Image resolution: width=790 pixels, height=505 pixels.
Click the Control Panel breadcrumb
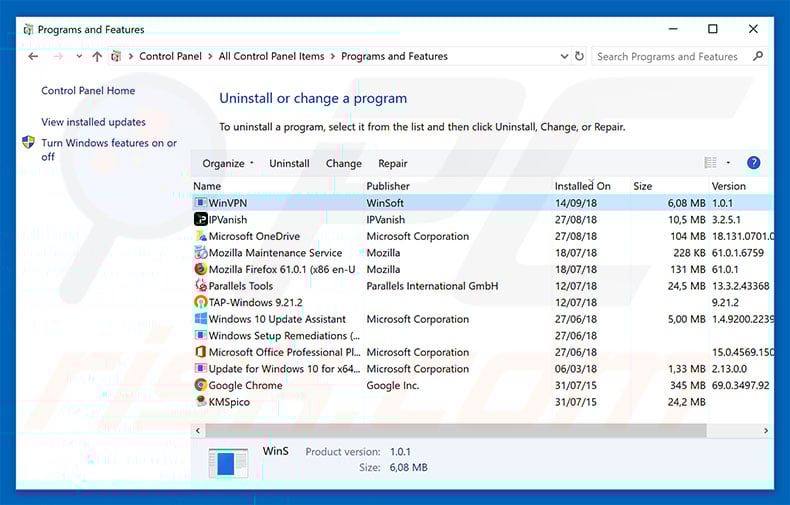pyautogui.click(x=170, y=56)
